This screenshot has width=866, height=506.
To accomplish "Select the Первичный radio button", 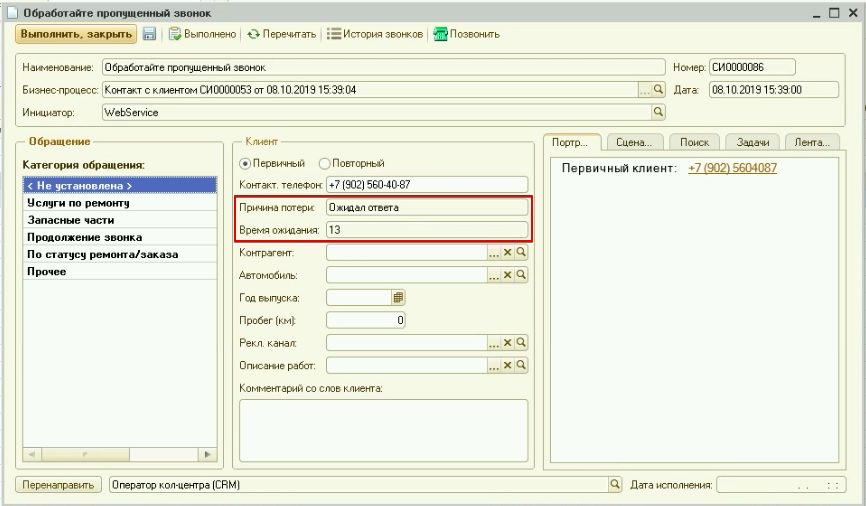I will (244, 163).
